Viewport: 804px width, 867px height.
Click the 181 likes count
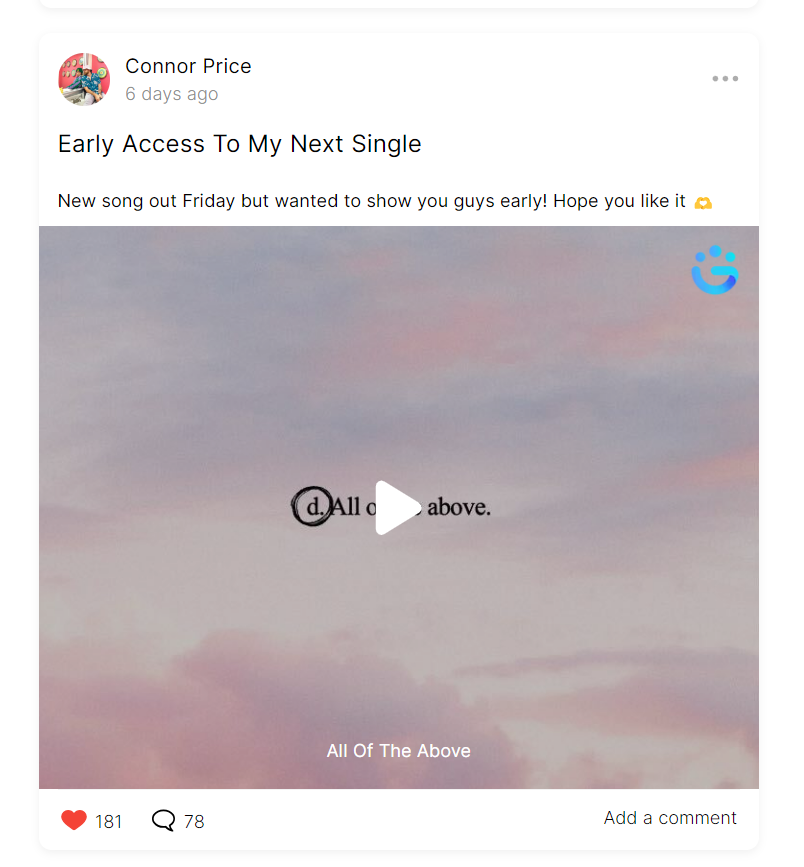click(x=108, y=822)
